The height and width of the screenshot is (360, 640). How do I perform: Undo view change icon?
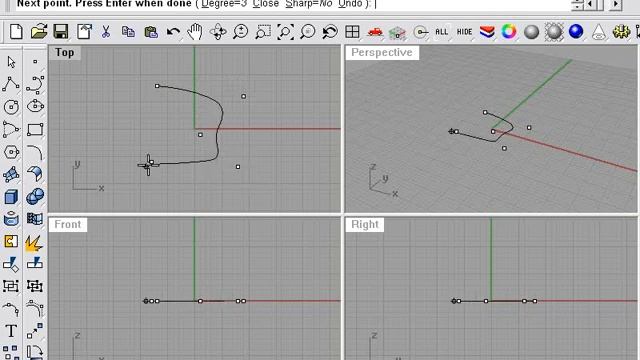pos(330,32)
